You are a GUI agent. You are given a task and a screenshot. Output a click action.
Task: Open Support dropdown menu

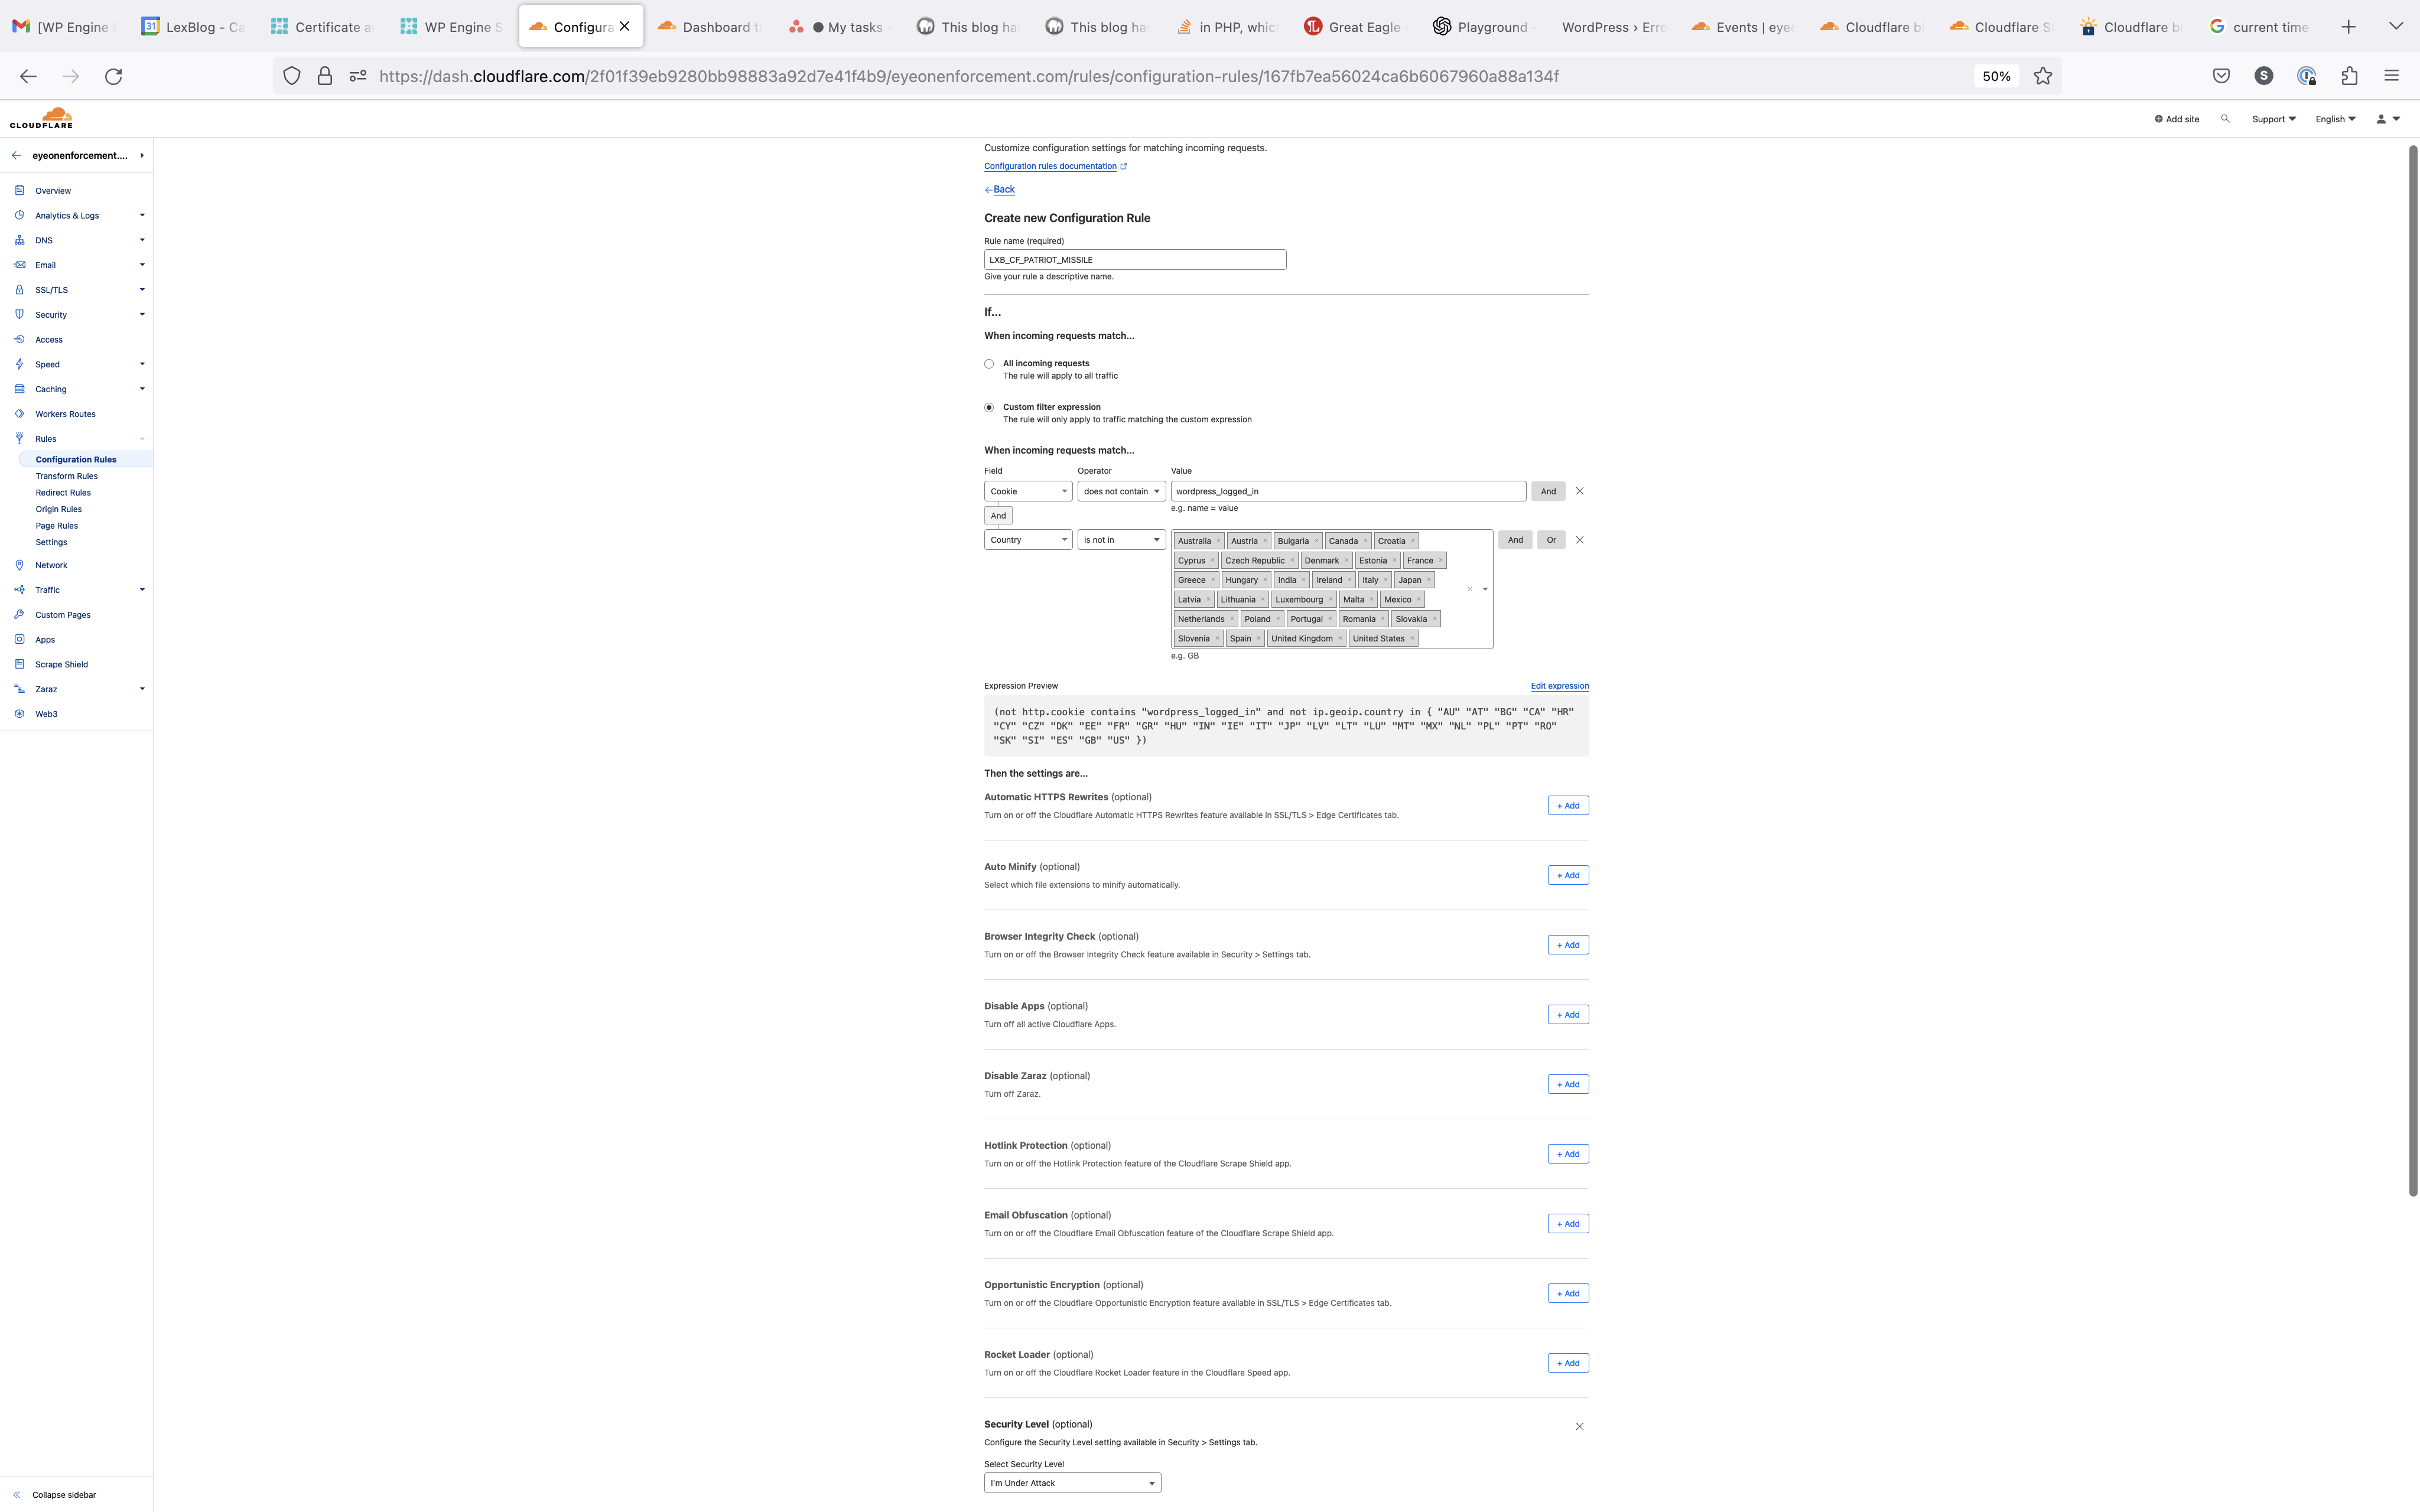point(2273,119)
